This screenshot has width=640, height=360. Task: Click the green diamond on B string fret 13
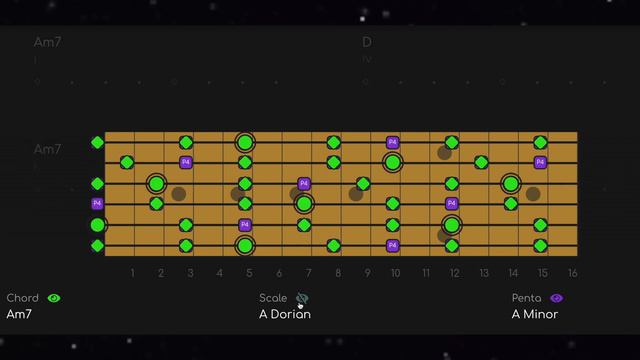click(x=482, y=162)
